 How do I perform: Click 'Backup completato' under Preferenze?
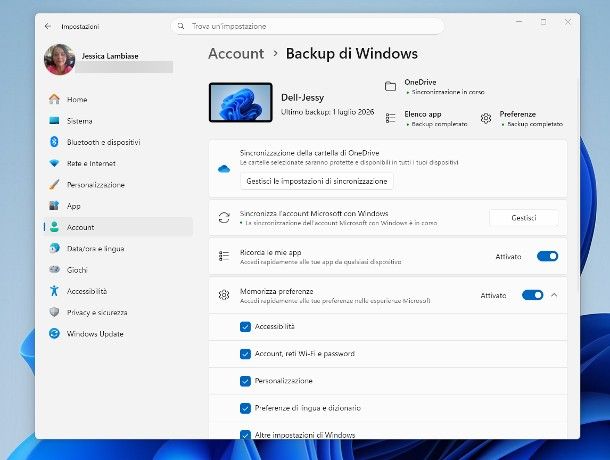pos(535,124)
